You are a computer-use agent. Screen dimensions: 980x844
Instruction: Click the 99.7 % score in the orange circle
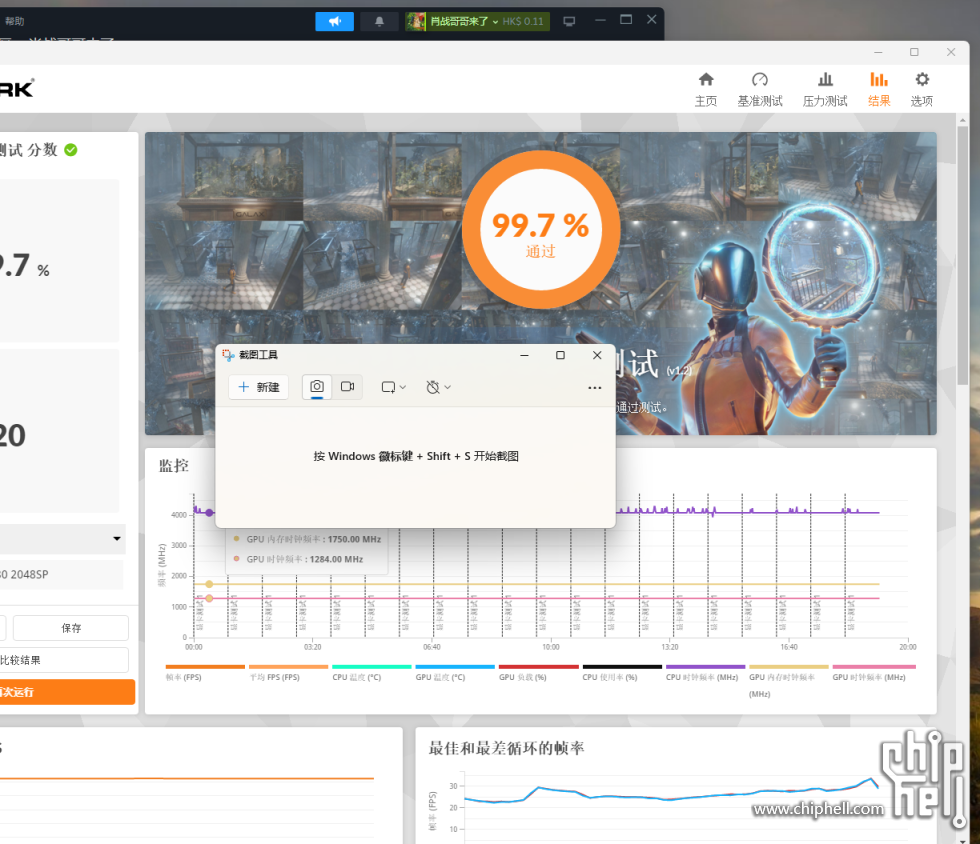(x=541, y=225)
